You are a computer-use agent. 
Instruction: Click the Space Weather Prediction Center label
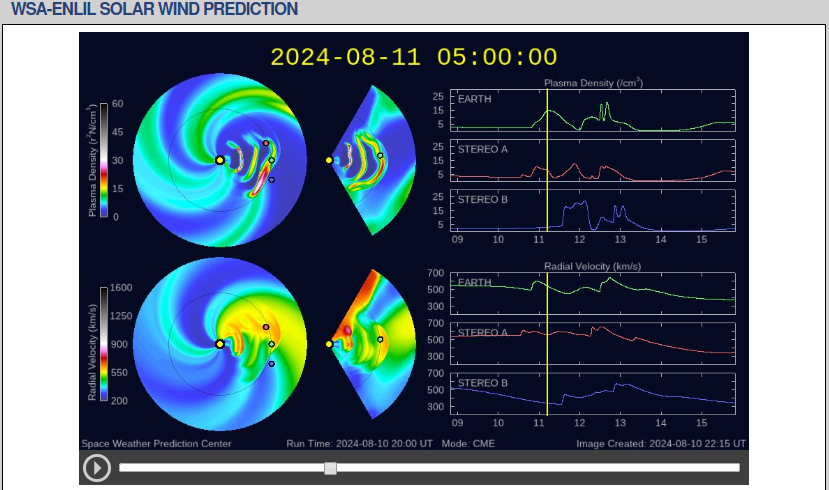click(x=156, y=443)
